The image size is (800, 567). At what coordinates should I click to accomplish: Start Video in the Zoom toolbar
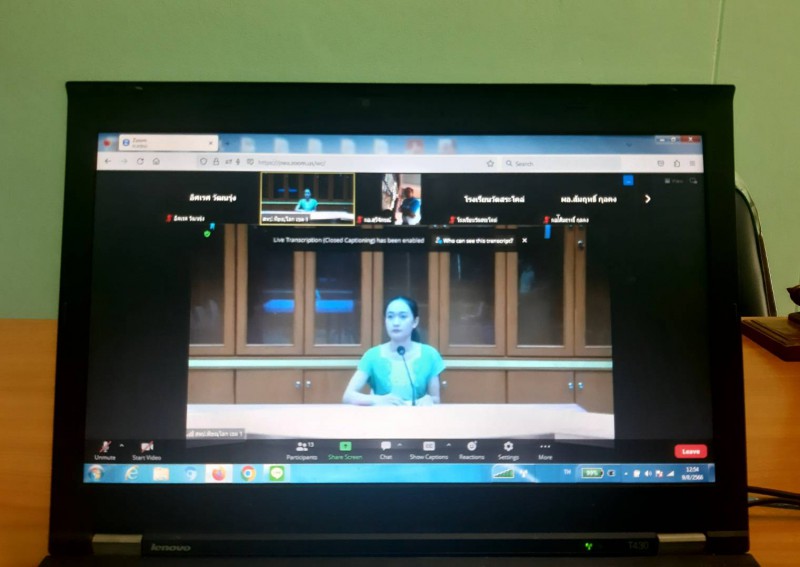pyautogui.click(x=146, y=451)
